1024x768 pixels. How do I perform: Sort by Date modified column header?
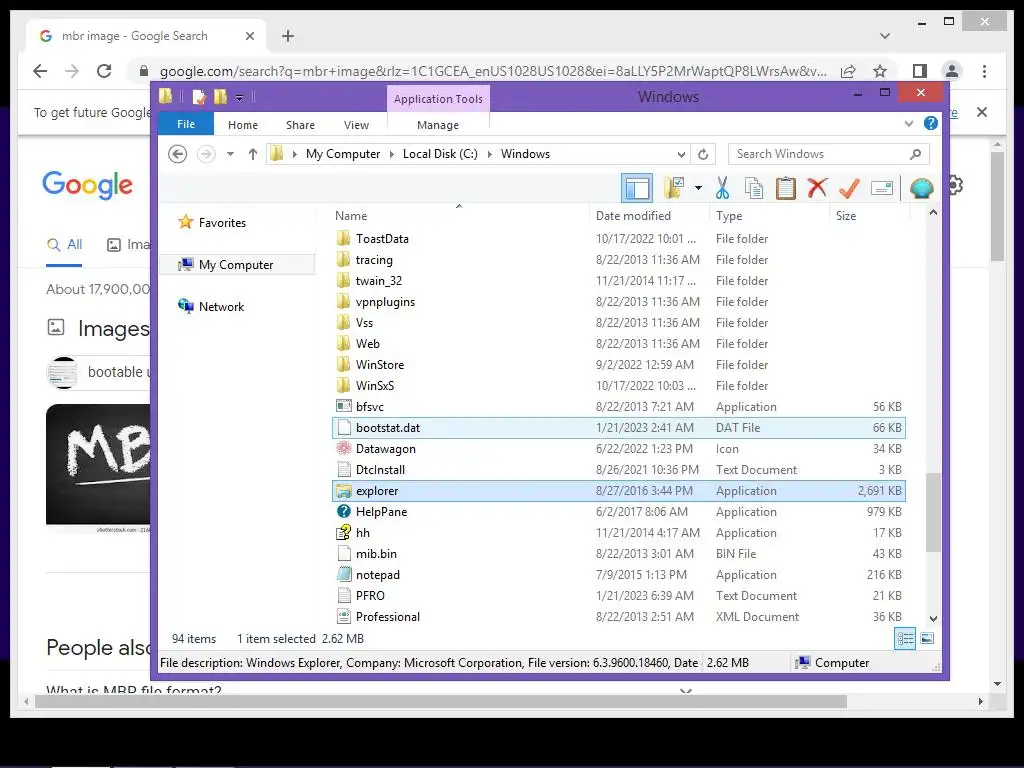(633, 216)
